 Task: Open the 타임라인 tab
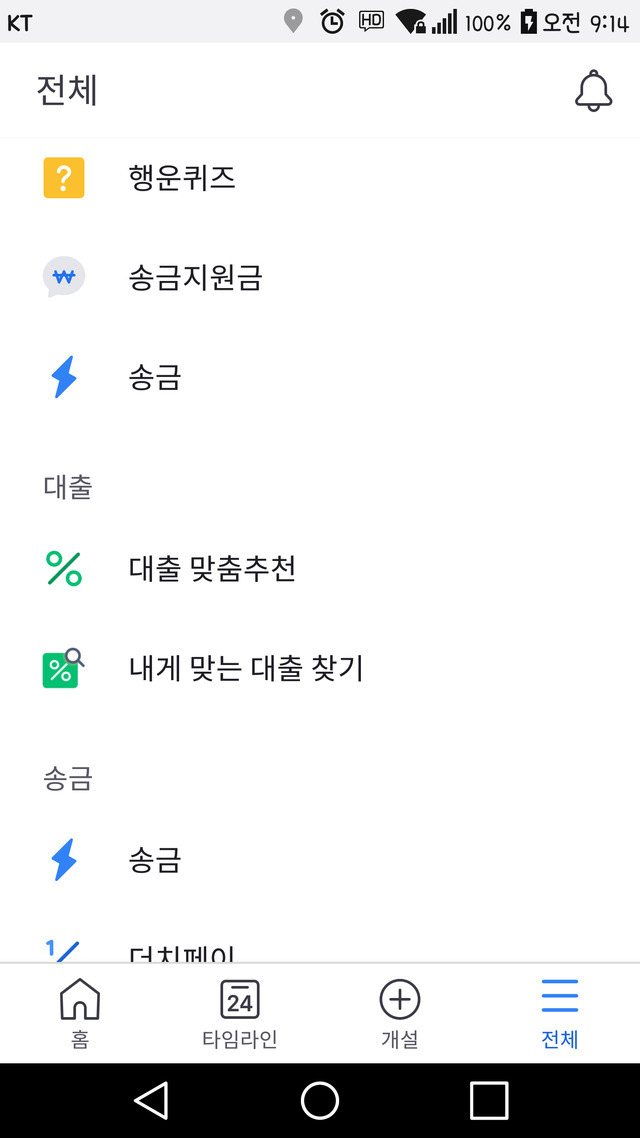(240, 1012)
